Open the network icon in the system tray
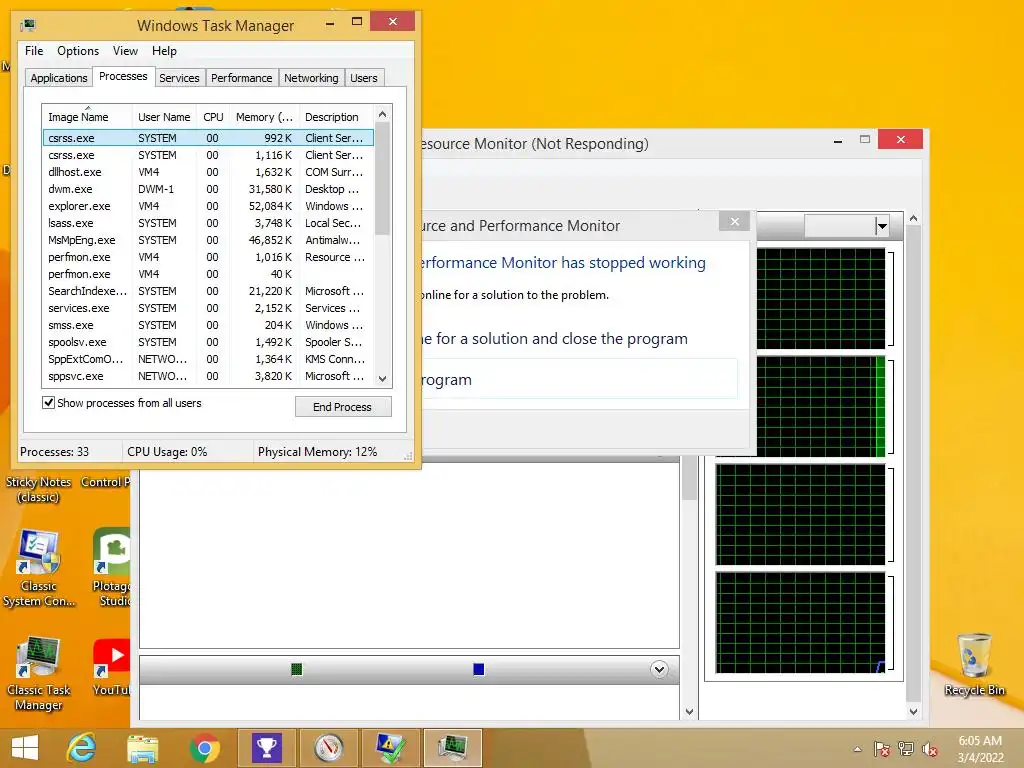The image size is (1024, 768). point(906,749)
